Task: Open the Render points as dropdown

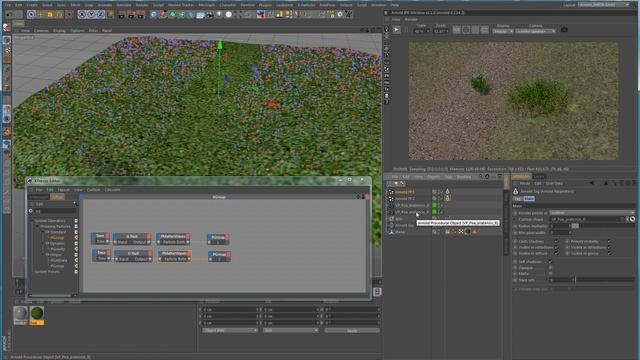Action: pos(591,213)
